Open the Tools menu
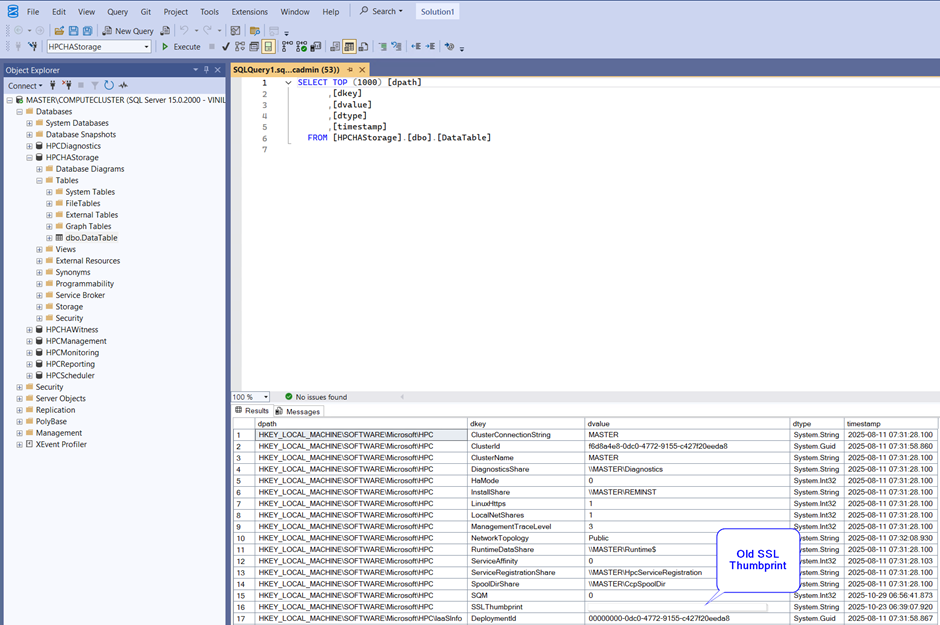The image size is (940, 625). tap(209, 12)
